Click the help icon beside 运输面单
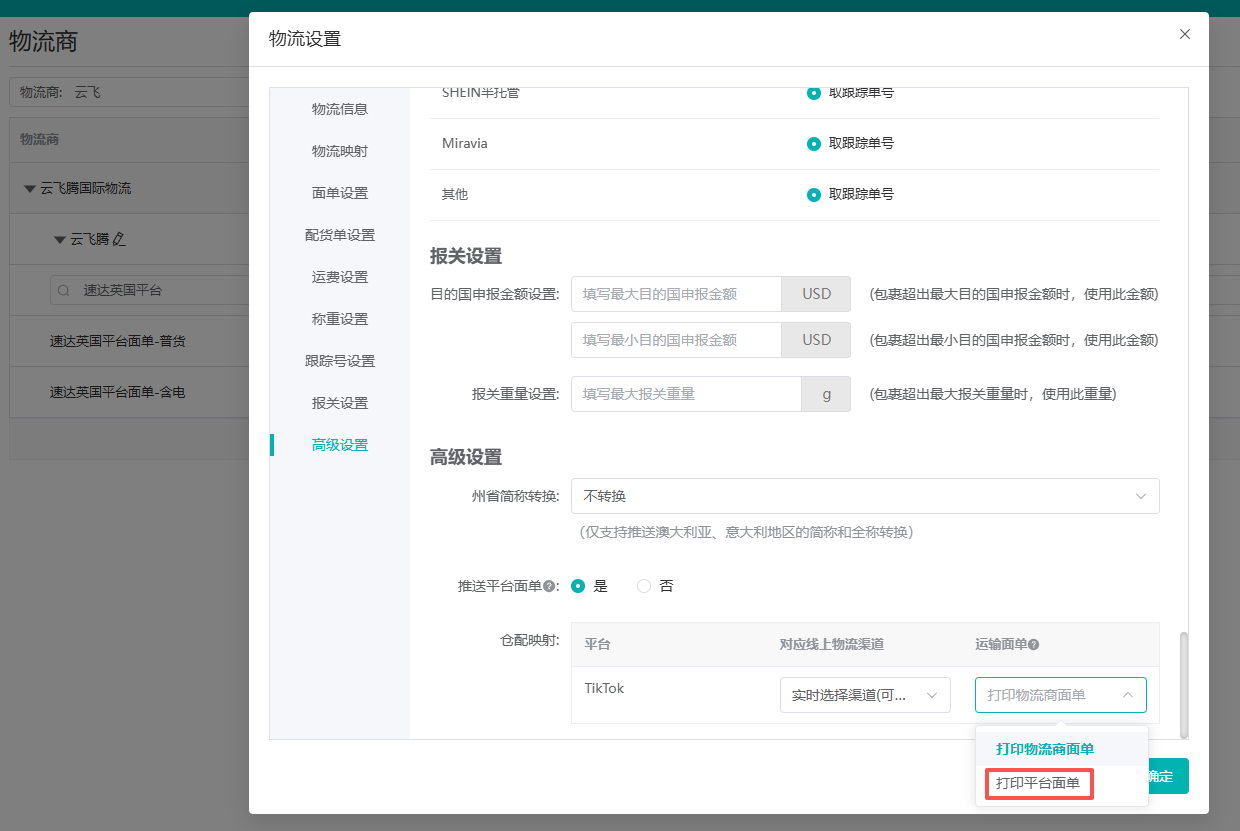Image resolution: width=1240 pixels, height=831 pixels. (x=1034, y=645)
